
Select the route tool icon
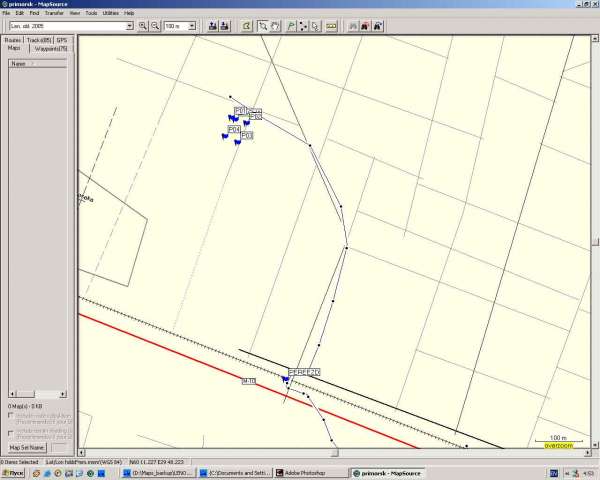pos(303,25)
